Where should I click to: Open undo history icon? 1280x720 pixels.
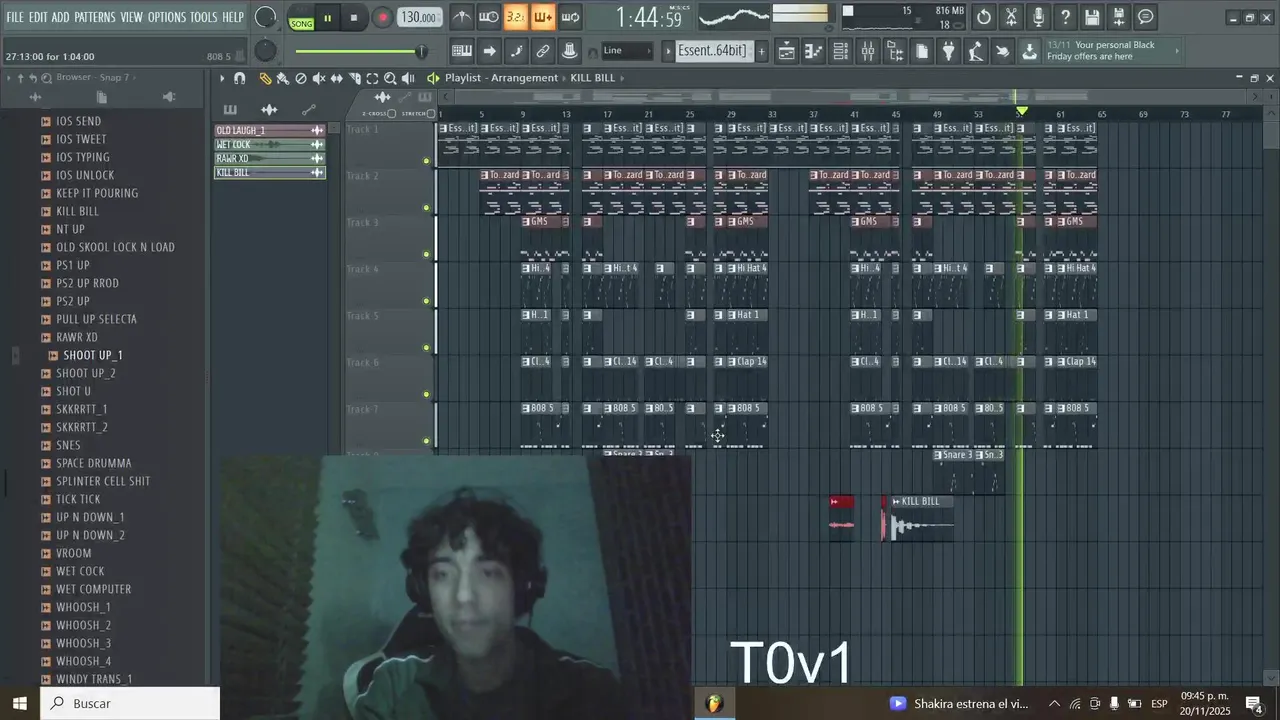coord(984,17)
